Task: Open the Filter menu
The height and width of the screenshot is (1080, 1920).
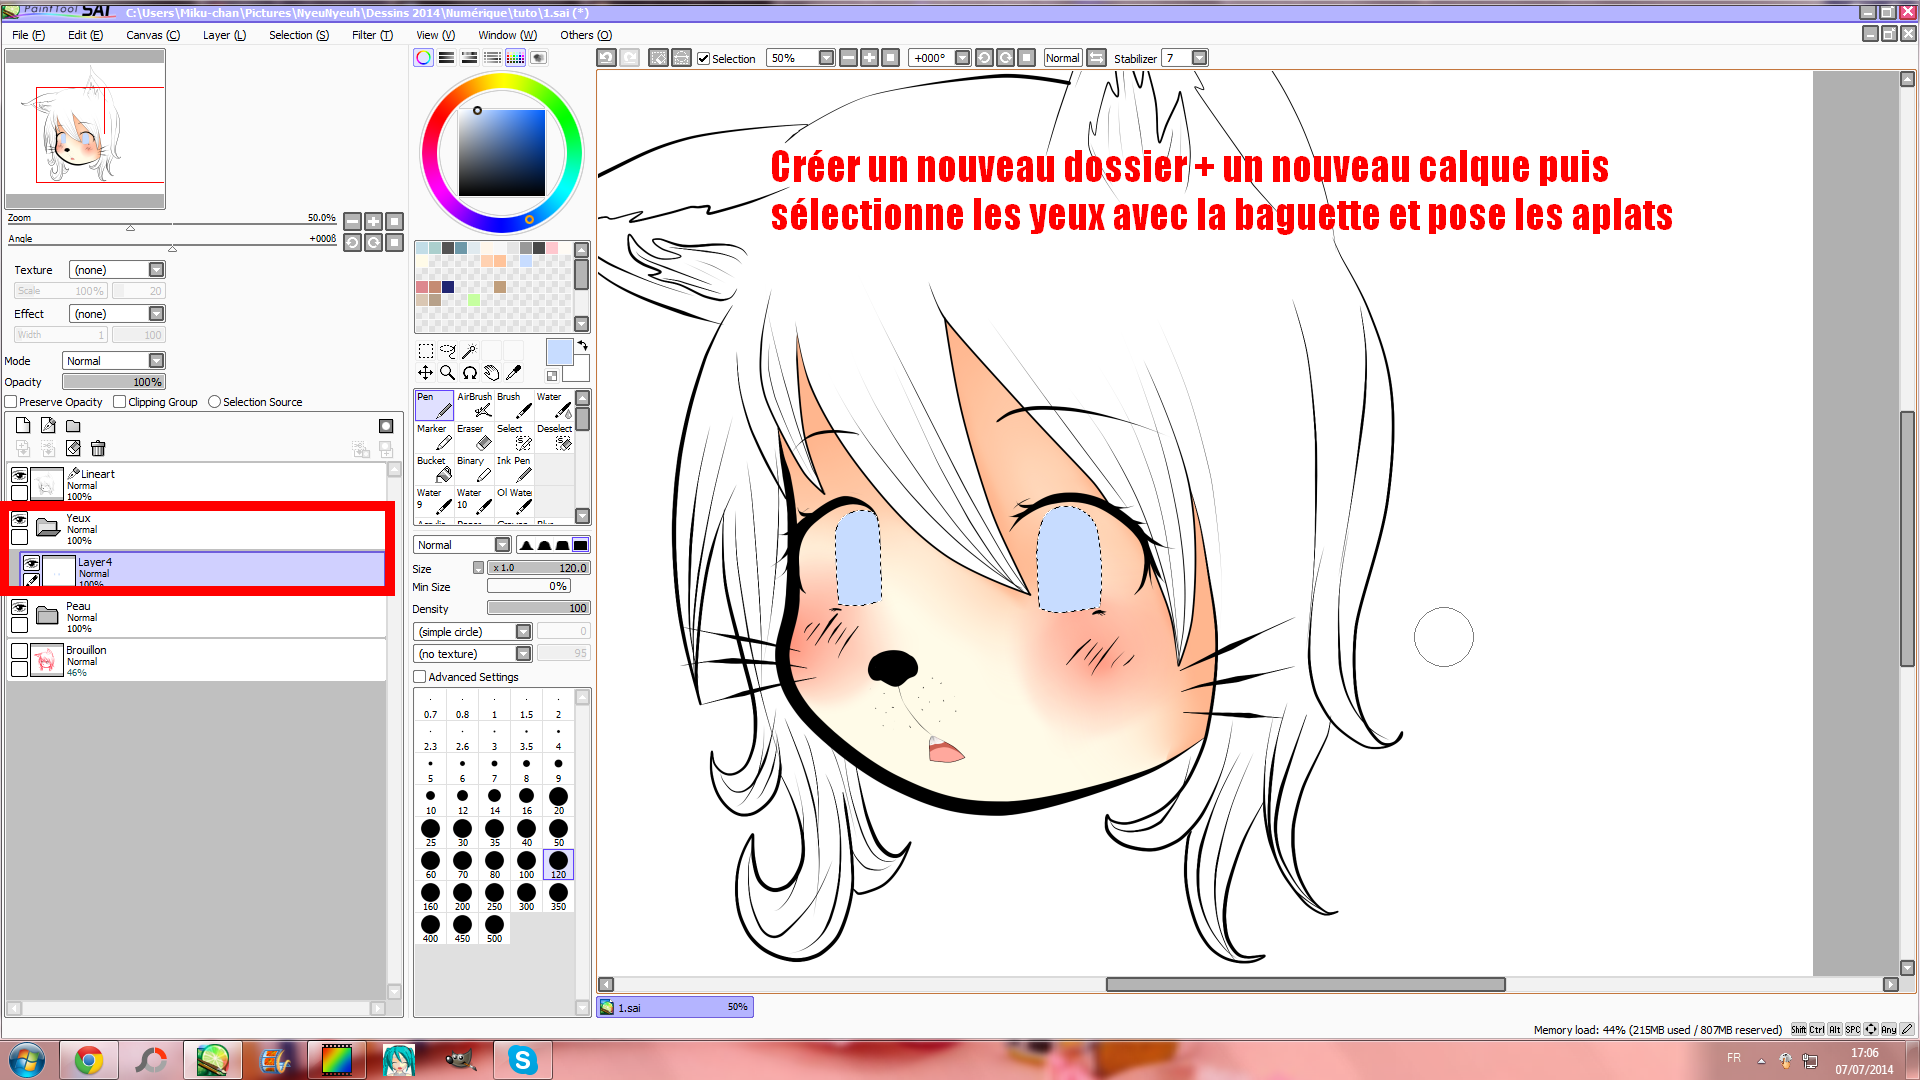Action: coord(372,35)
